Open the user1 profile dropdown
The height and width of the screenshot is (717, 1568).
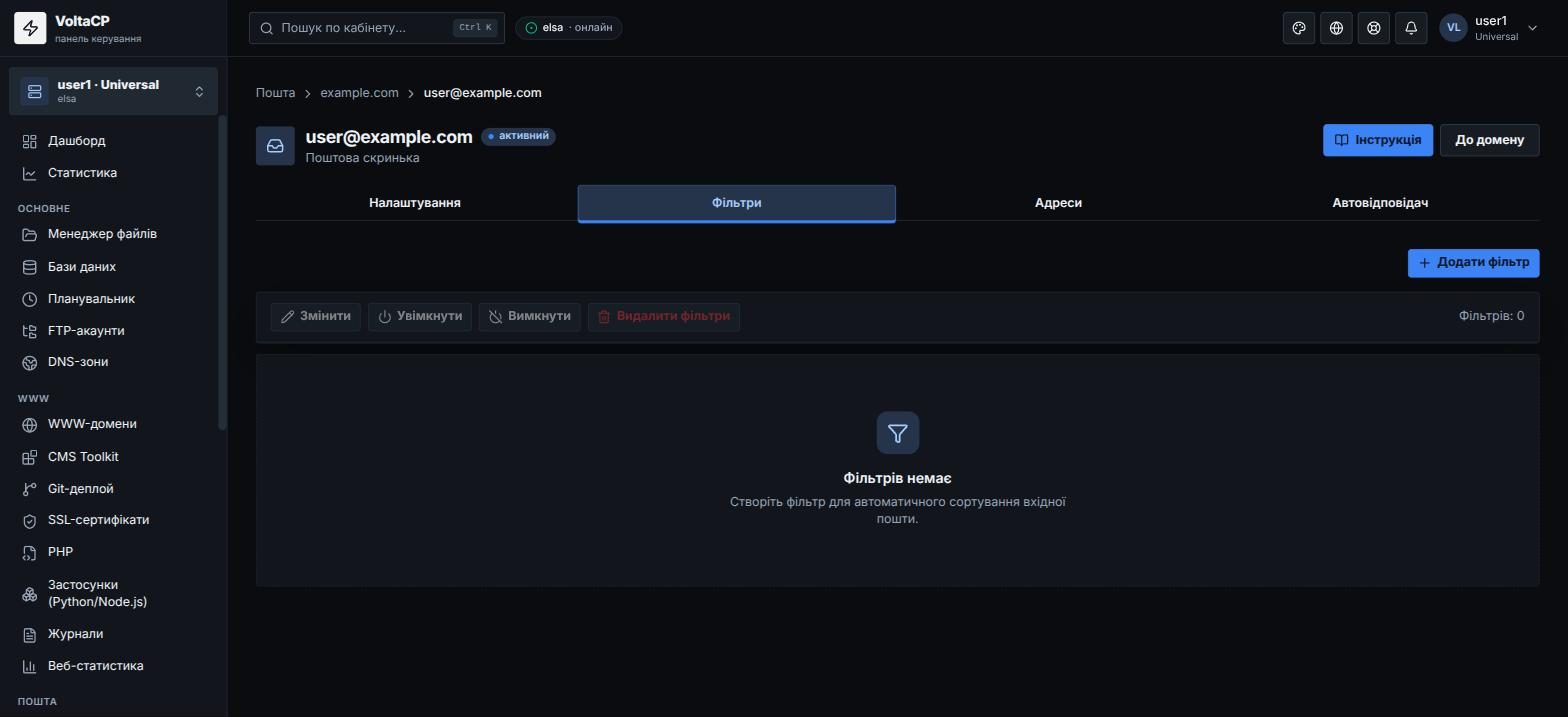[1489, 28]
